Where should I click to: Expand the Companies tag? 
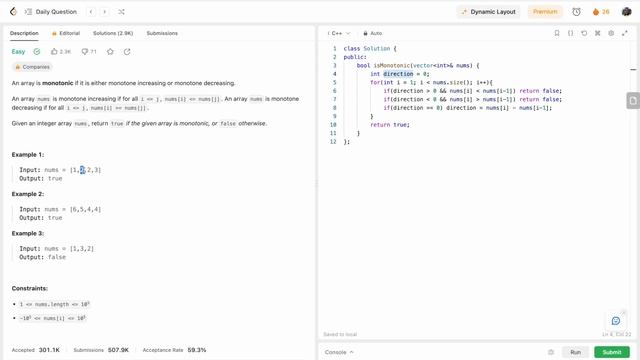tap(32, 67)
